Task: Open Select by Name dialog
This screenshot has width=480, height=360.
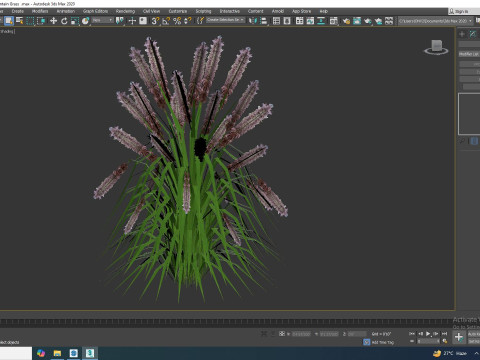Action: tap(20, 21)
